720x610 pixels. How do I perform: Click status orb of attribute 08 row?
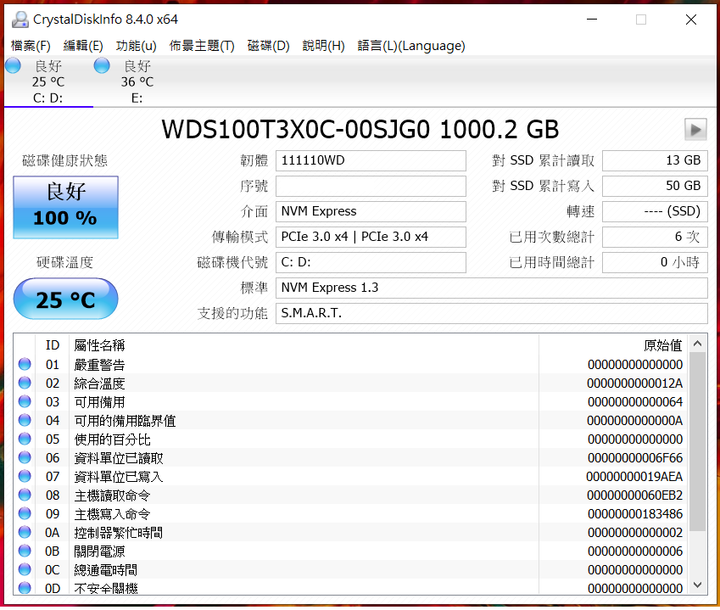click(25, 495)
